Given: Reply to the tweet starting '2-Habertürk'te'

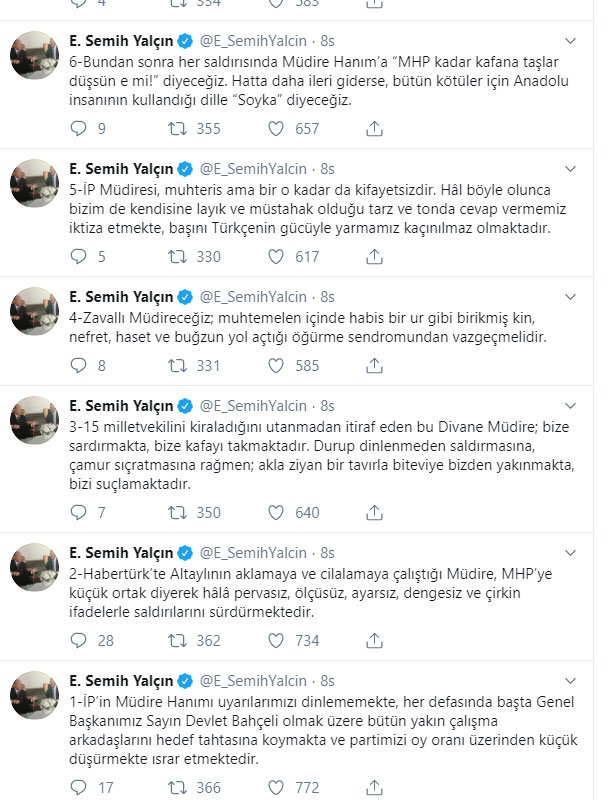Looking at the screenshot, I should pos(80,640).
